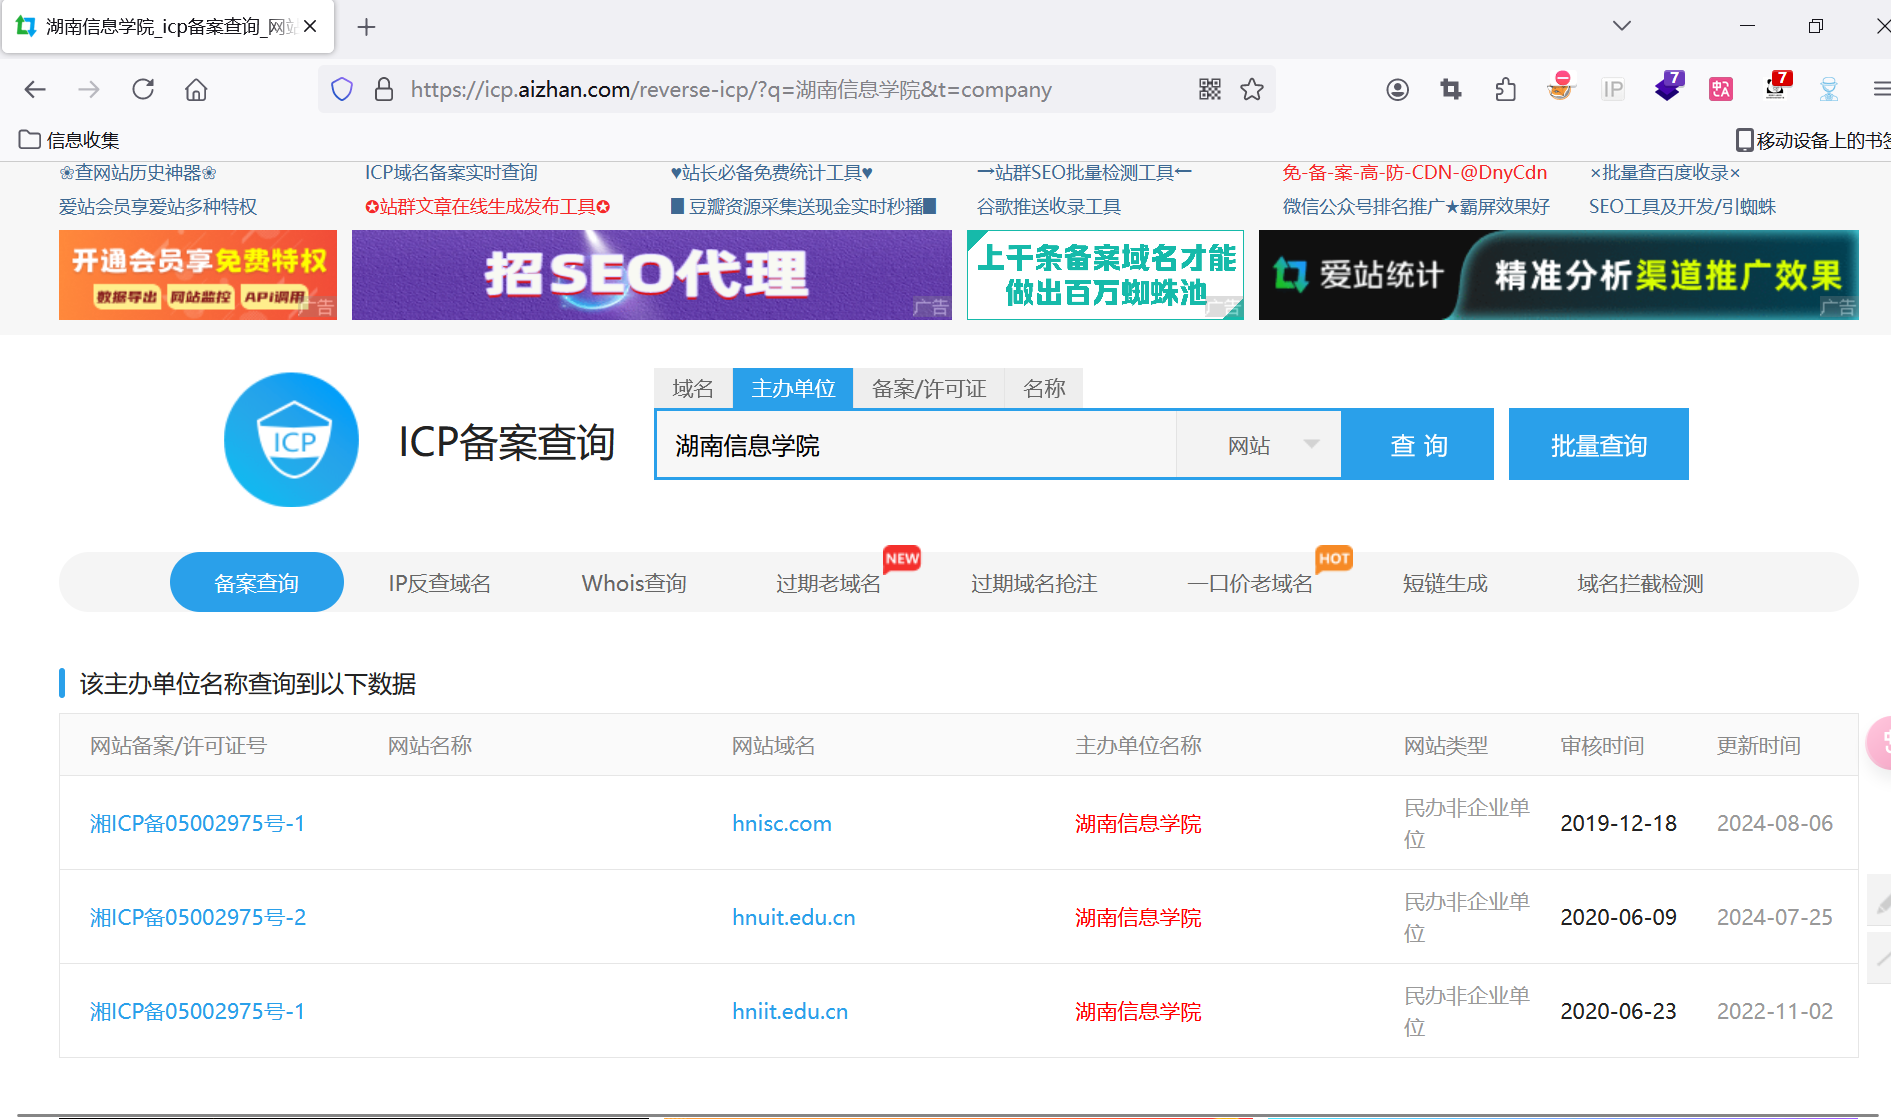The height and width of the screenshot is (1119, 1891).
Task: Open the 过期域名抢注 navigation item
Action: (1034, 583)
